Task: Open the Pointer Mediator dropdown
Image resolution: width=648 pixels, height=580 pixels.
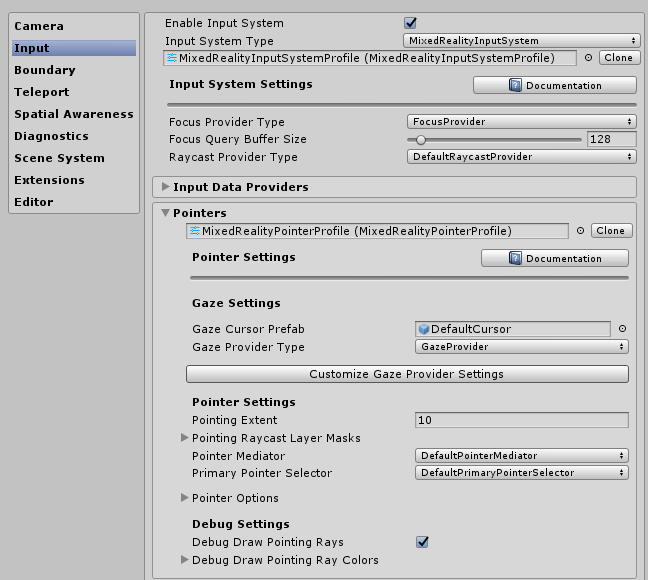Action: pos(522,456)
